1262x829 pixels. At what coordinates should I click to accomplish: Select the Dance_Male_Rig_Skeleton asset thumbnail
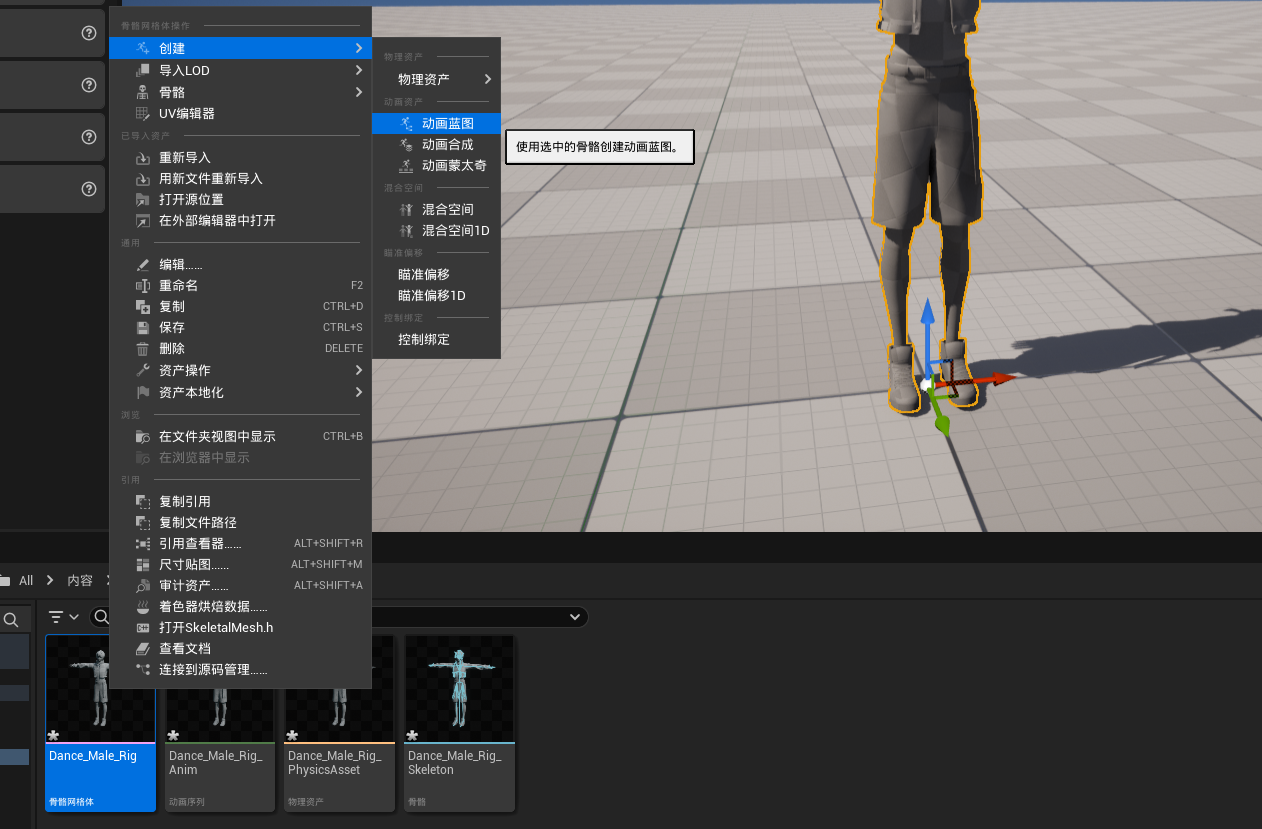click(459, 690)
